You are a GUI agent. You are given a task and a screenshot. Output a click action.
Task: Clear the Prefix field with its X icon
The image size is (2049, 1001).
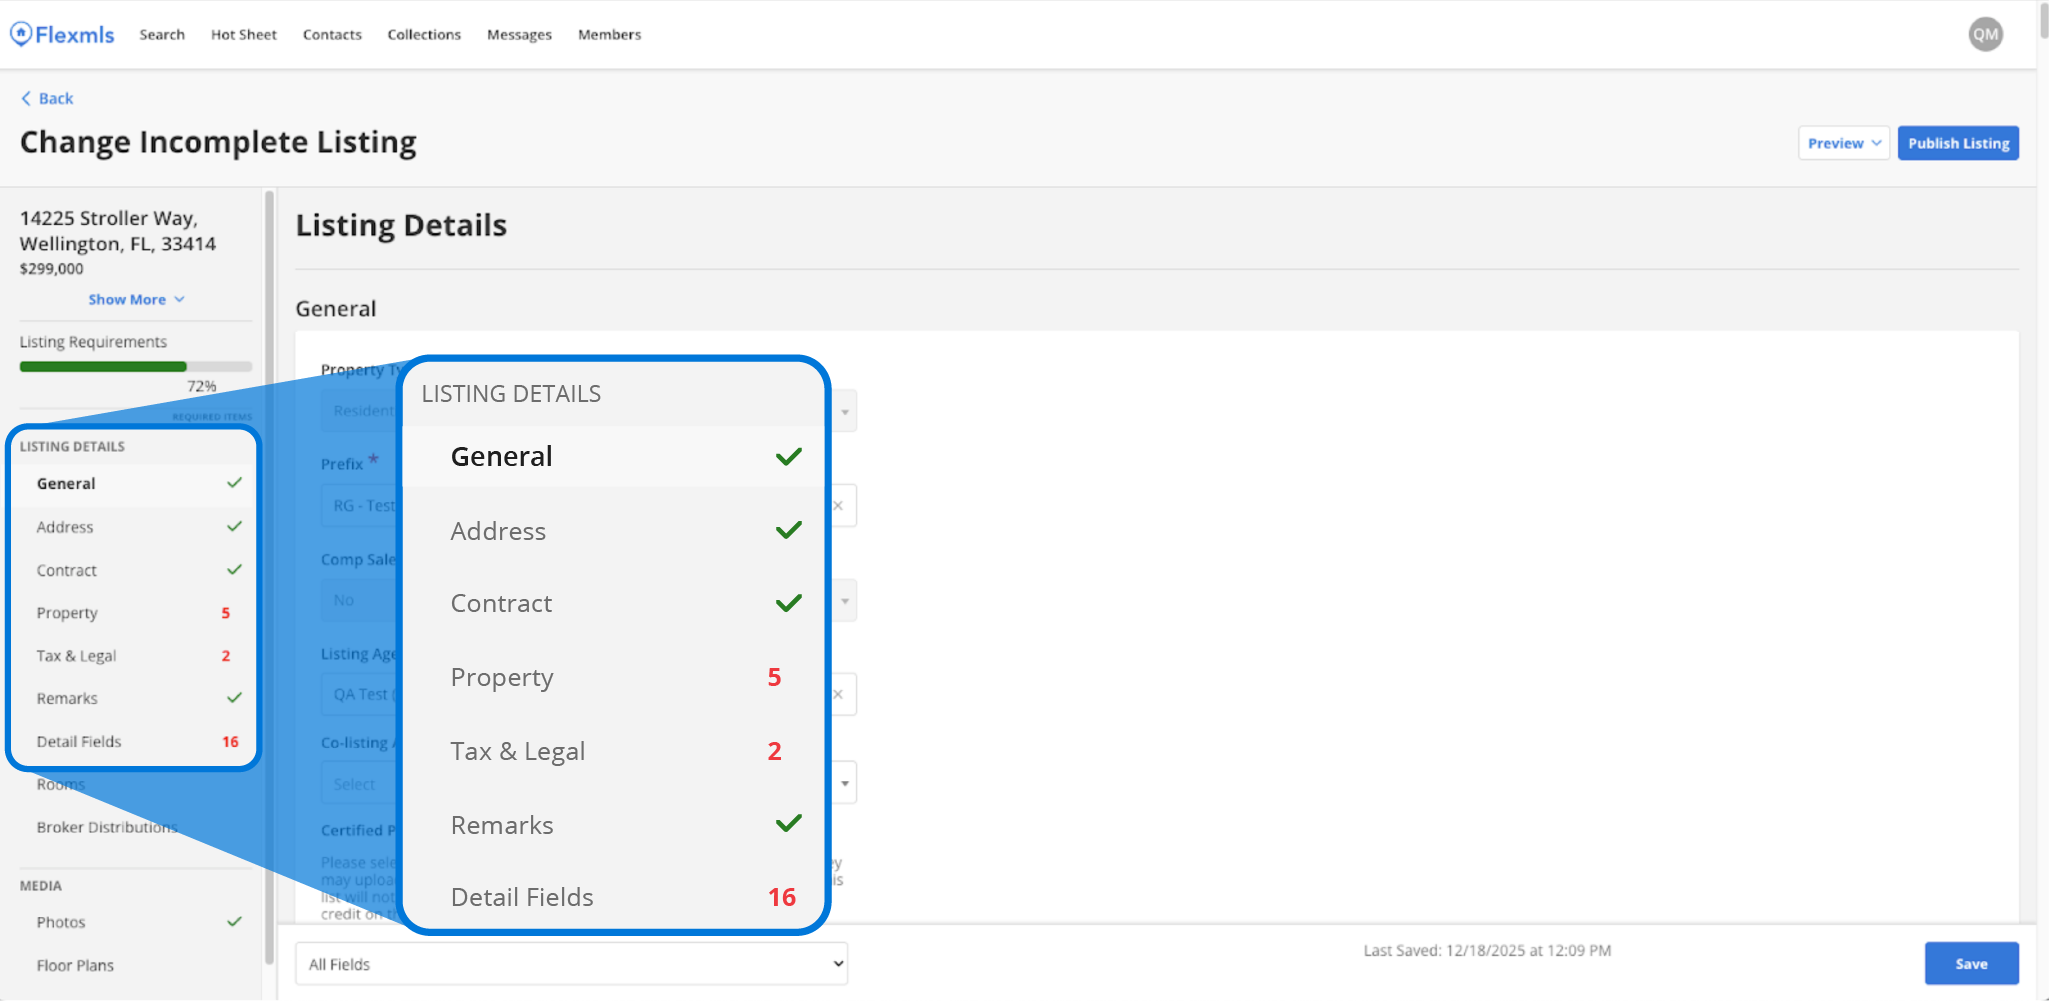click(x=838, y=506)
